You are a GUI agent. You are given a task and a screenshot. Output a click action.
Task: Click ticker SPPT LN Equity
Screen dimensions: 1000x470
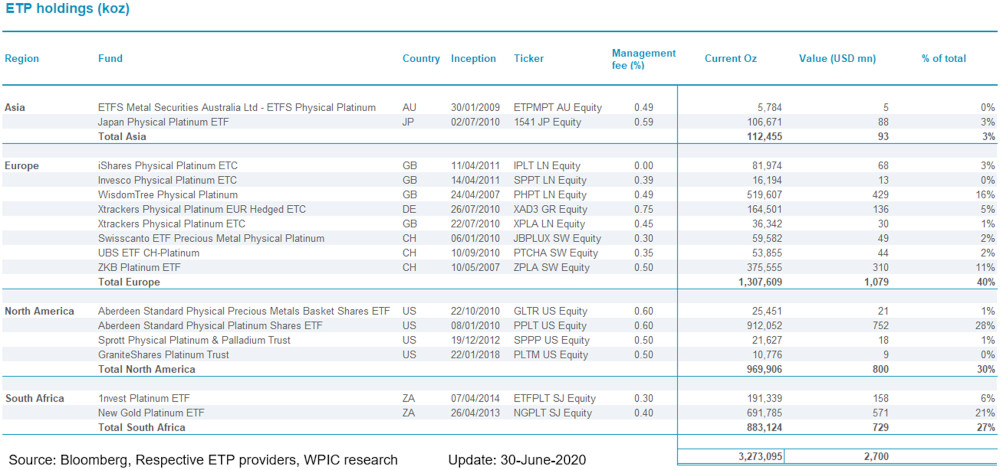[550, 180]
